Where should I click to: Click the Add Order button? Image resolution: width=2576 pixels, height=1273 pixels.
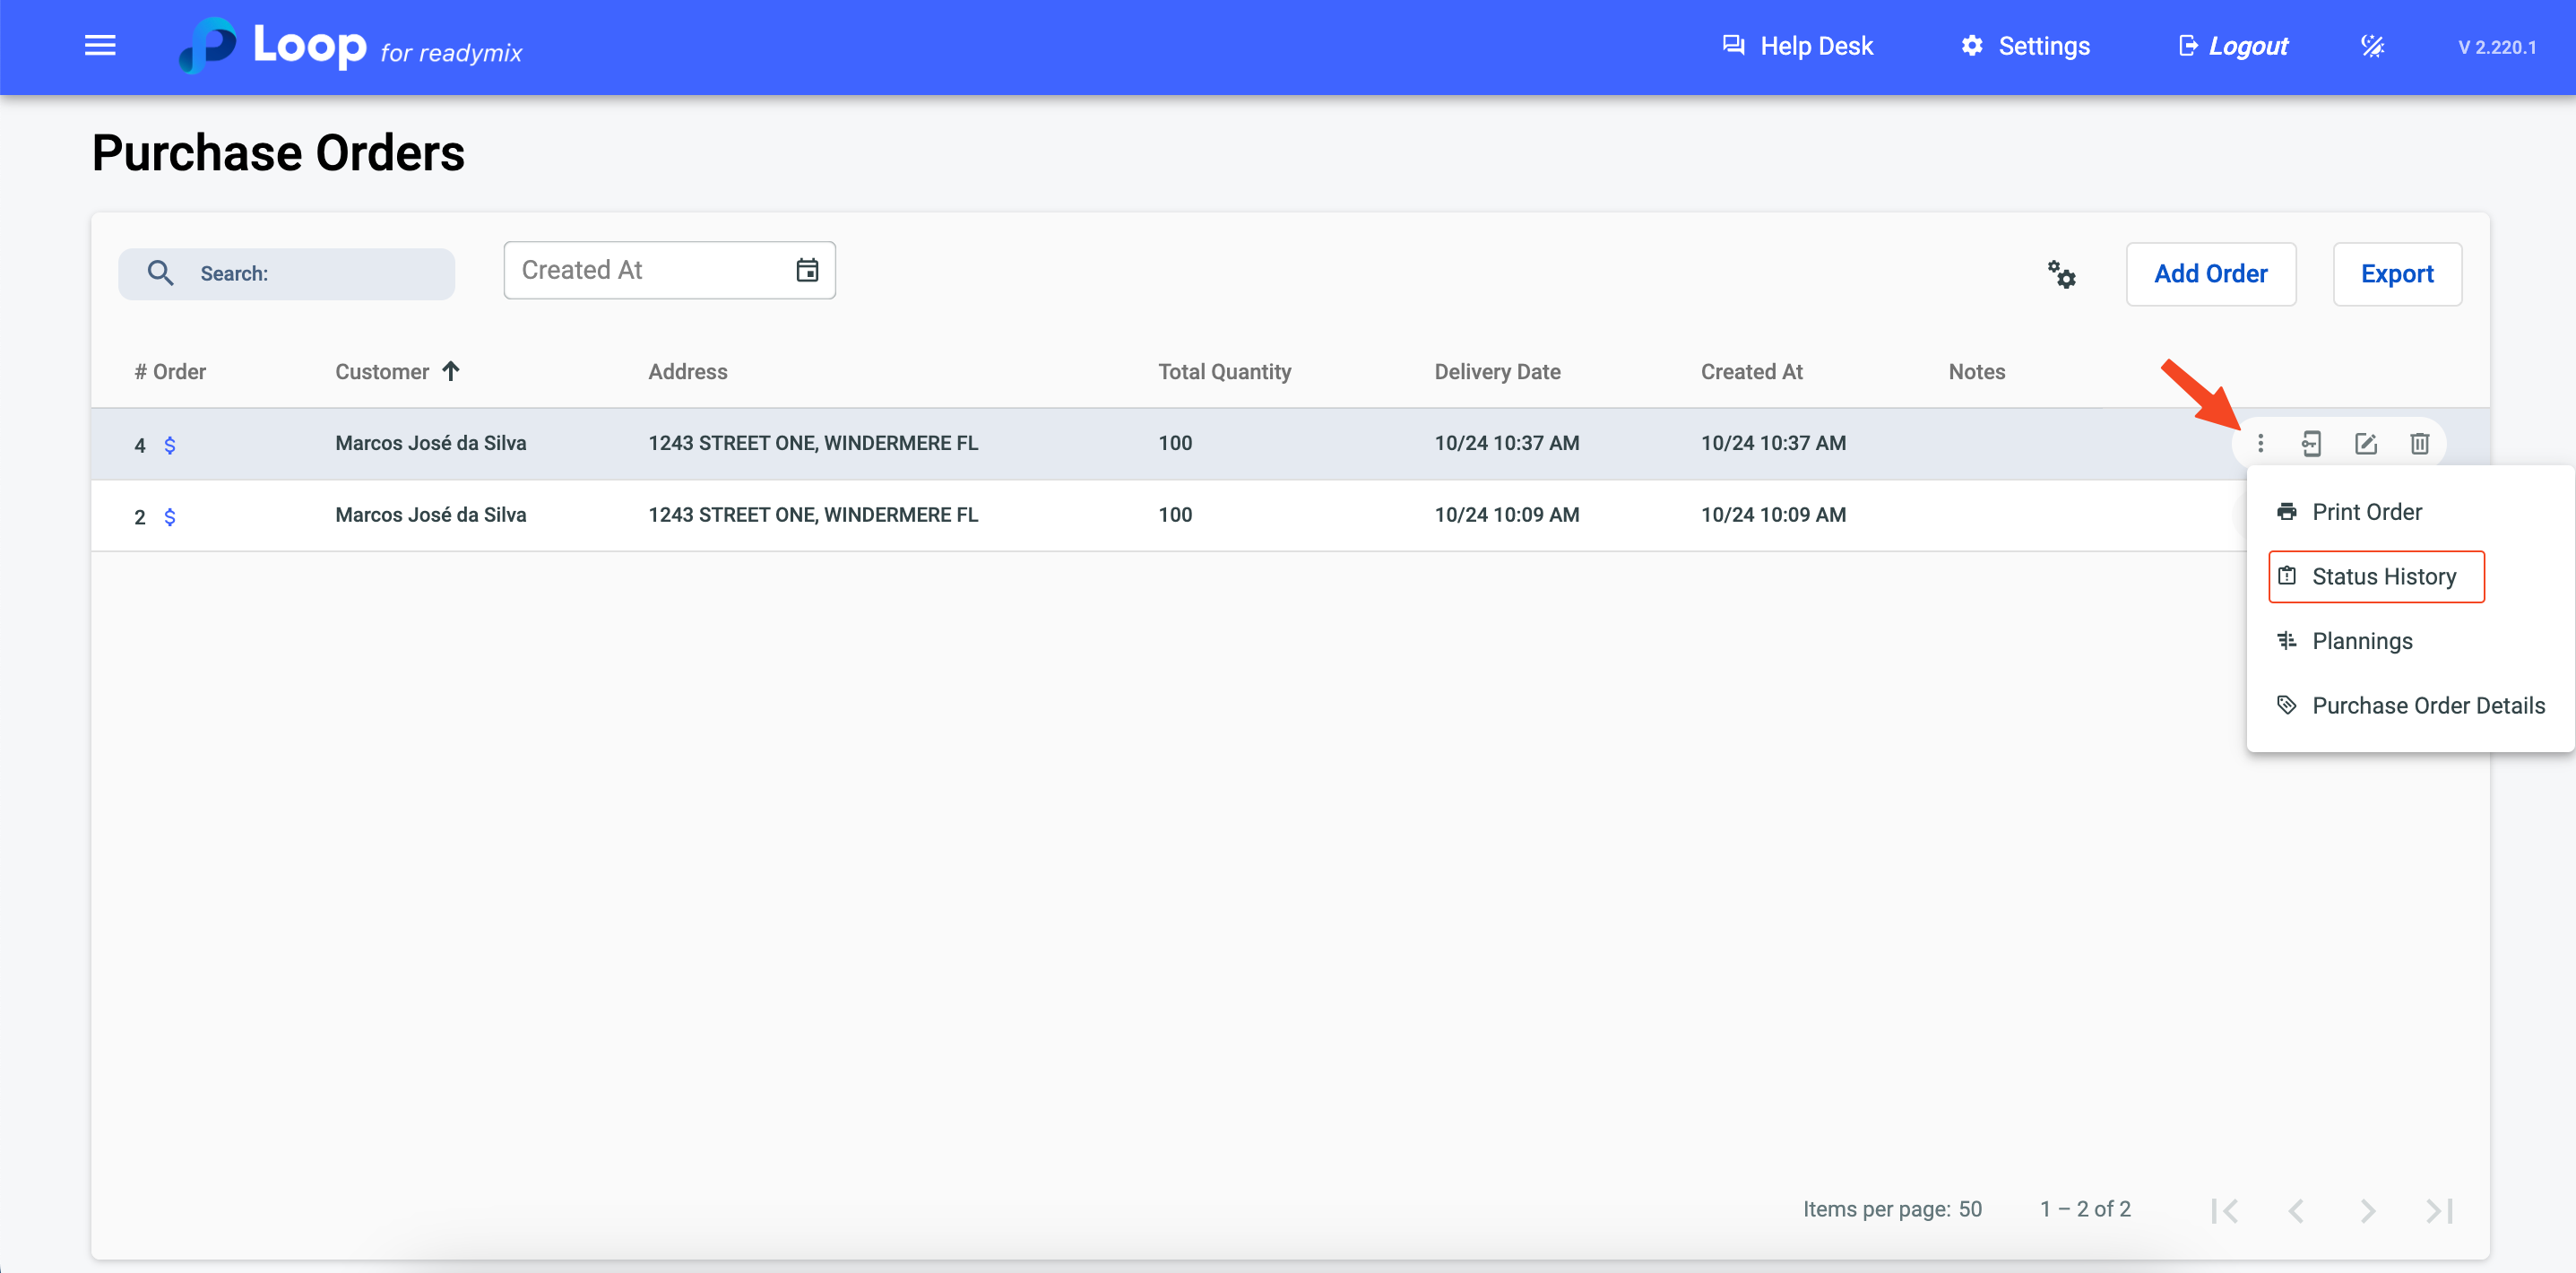tap(2210, 274)
